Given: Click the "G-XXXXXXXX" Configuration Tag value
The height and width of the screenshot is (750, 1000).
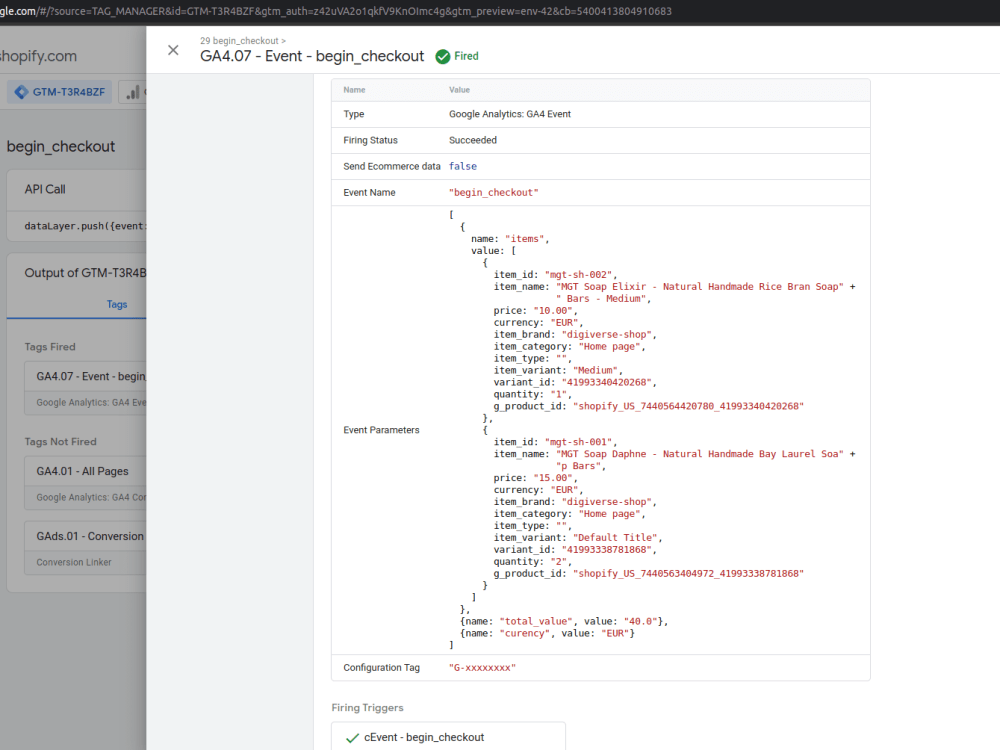Looking at the screenshot, I should (x=482, y=668).
